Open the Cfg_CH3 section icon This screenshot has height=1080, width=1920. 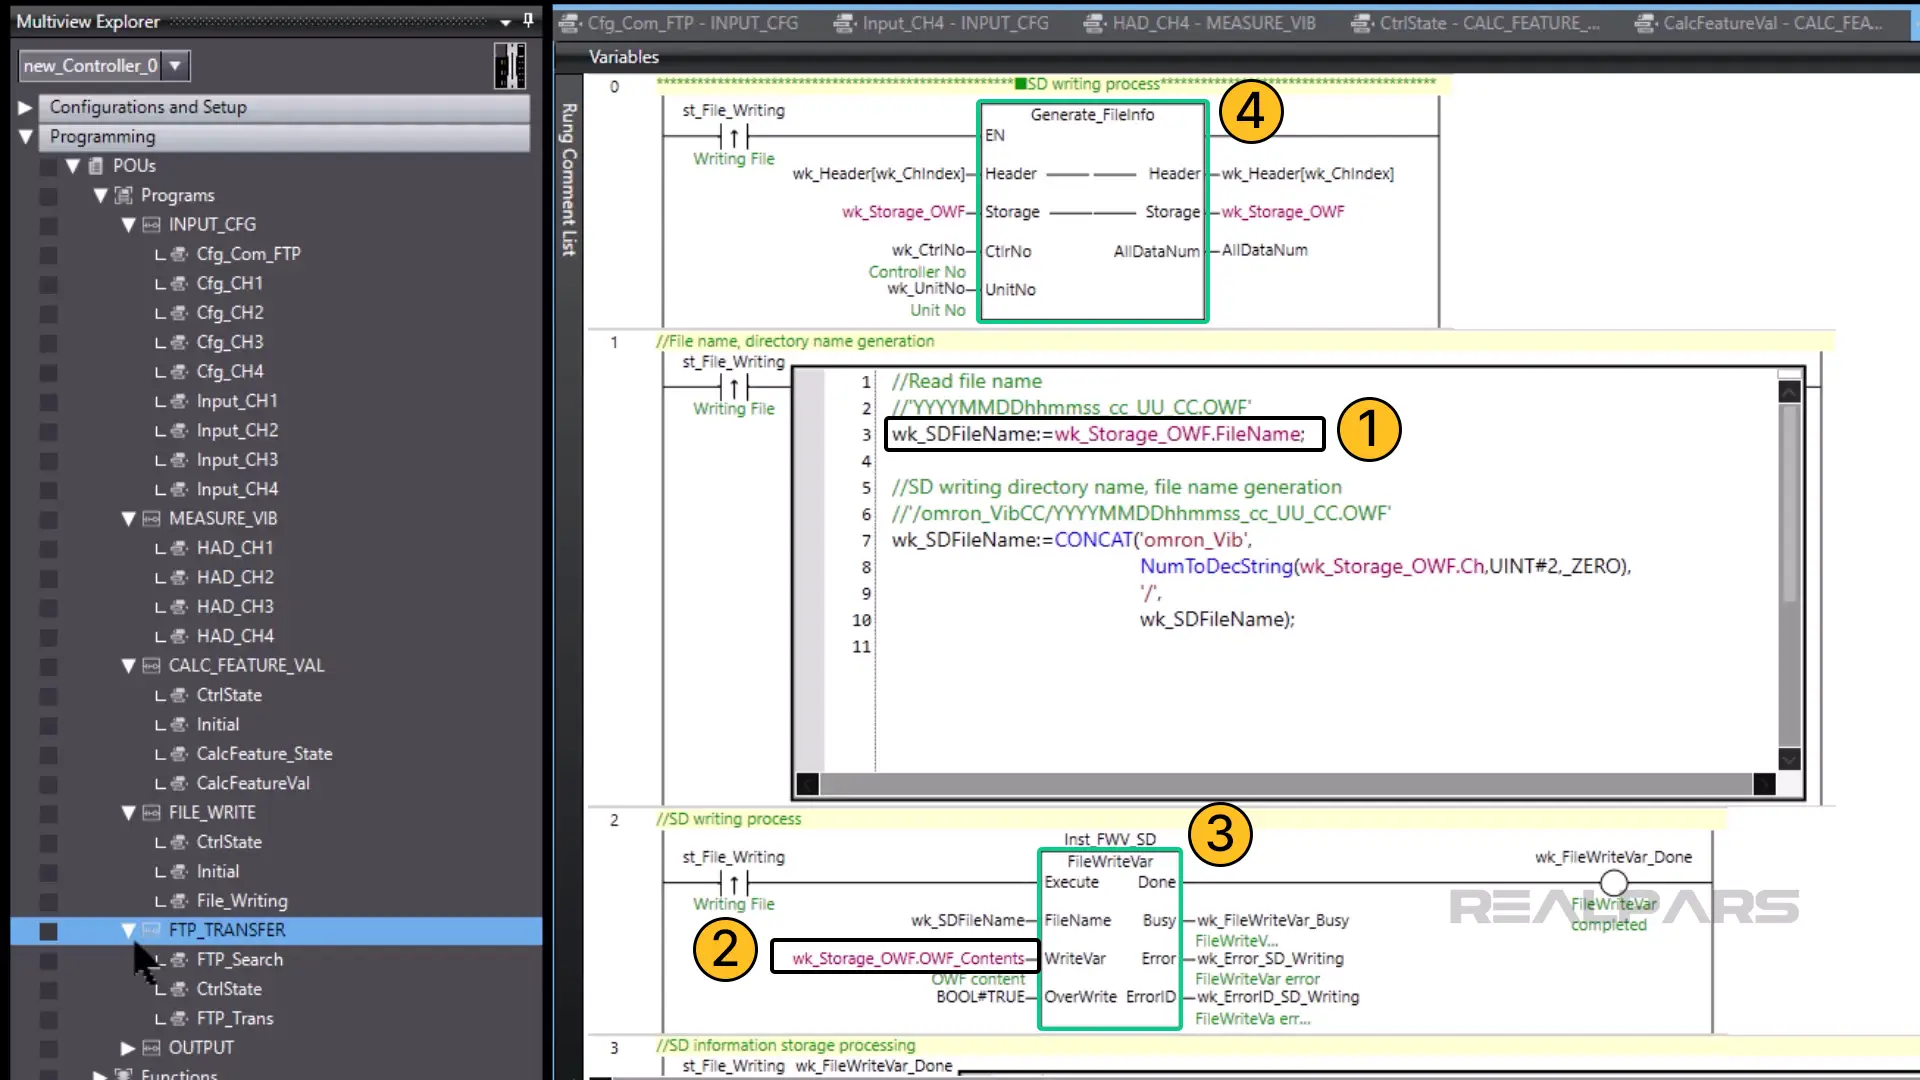coord(179,342)
